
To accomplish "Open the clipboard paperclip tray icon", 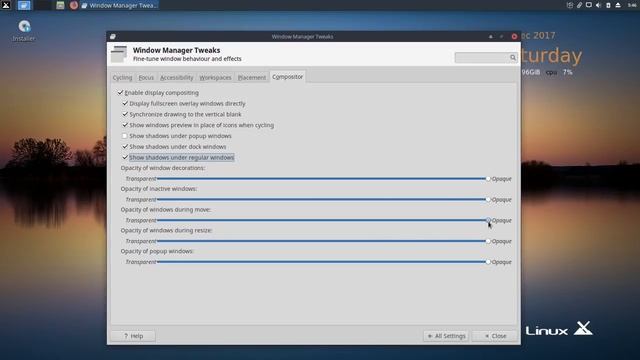I will [x=579, y=5].
